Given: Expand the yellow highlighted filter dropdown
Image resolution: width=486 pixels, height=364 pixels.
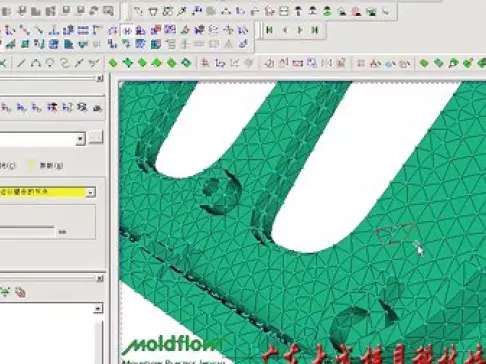Looking at the screenshot, I should point(90,192).
